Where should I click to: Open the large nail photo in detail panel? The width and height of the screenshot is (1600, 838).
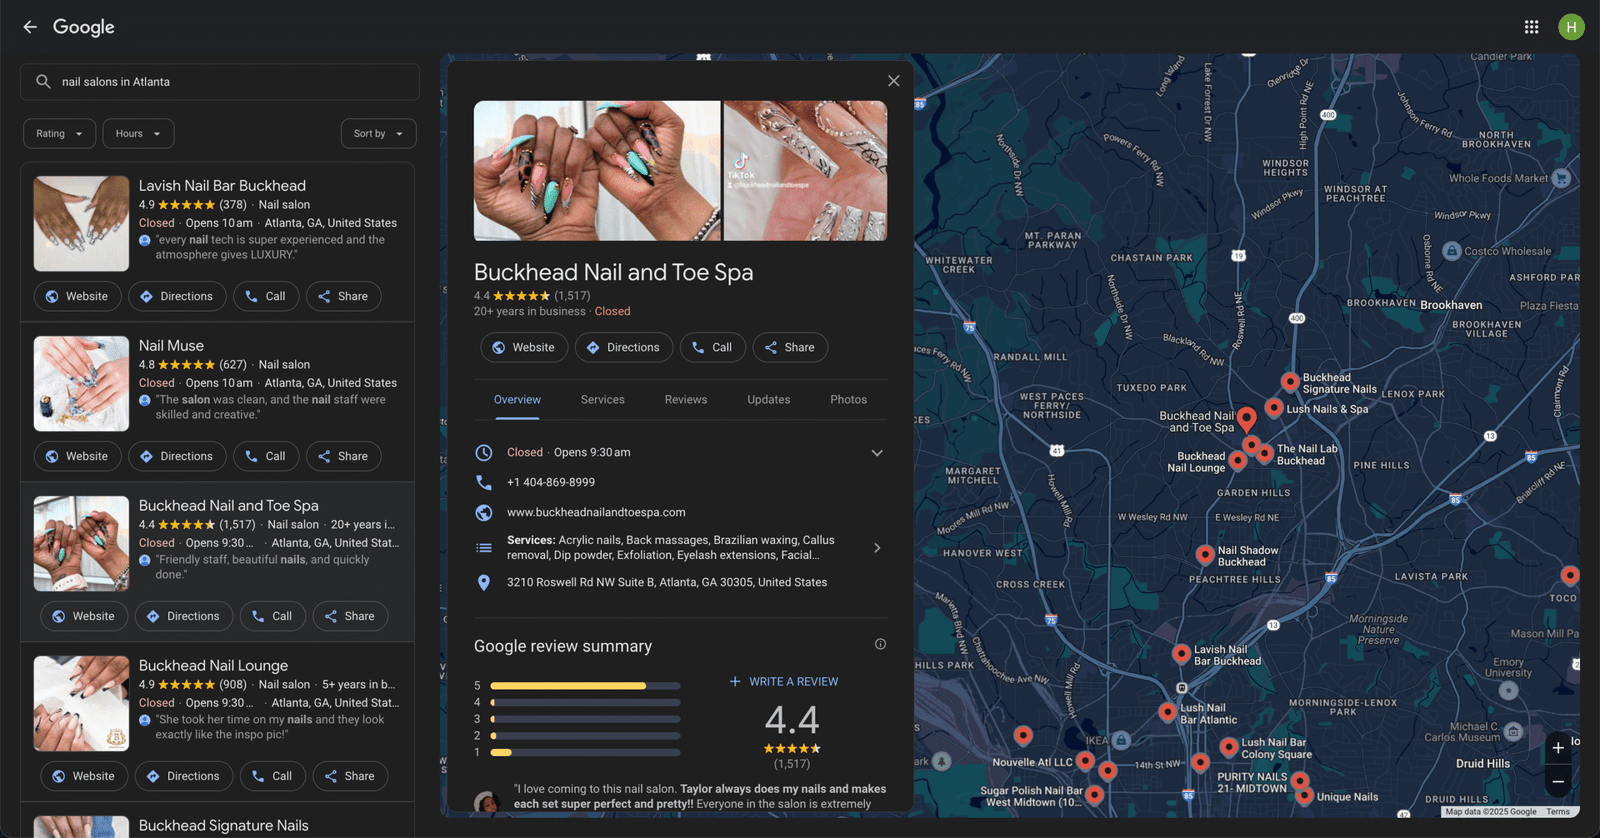(597, 170)
